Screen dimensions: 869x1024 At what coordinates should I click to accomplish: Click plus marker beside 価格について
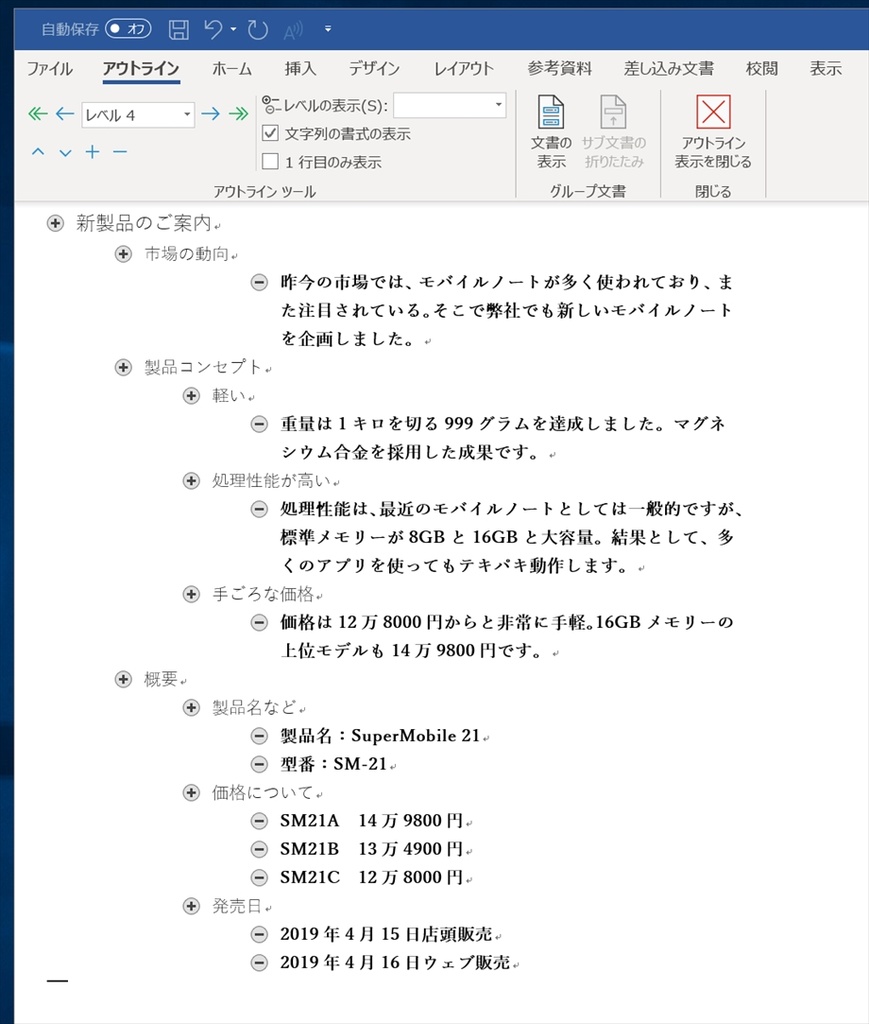(191, 793)
